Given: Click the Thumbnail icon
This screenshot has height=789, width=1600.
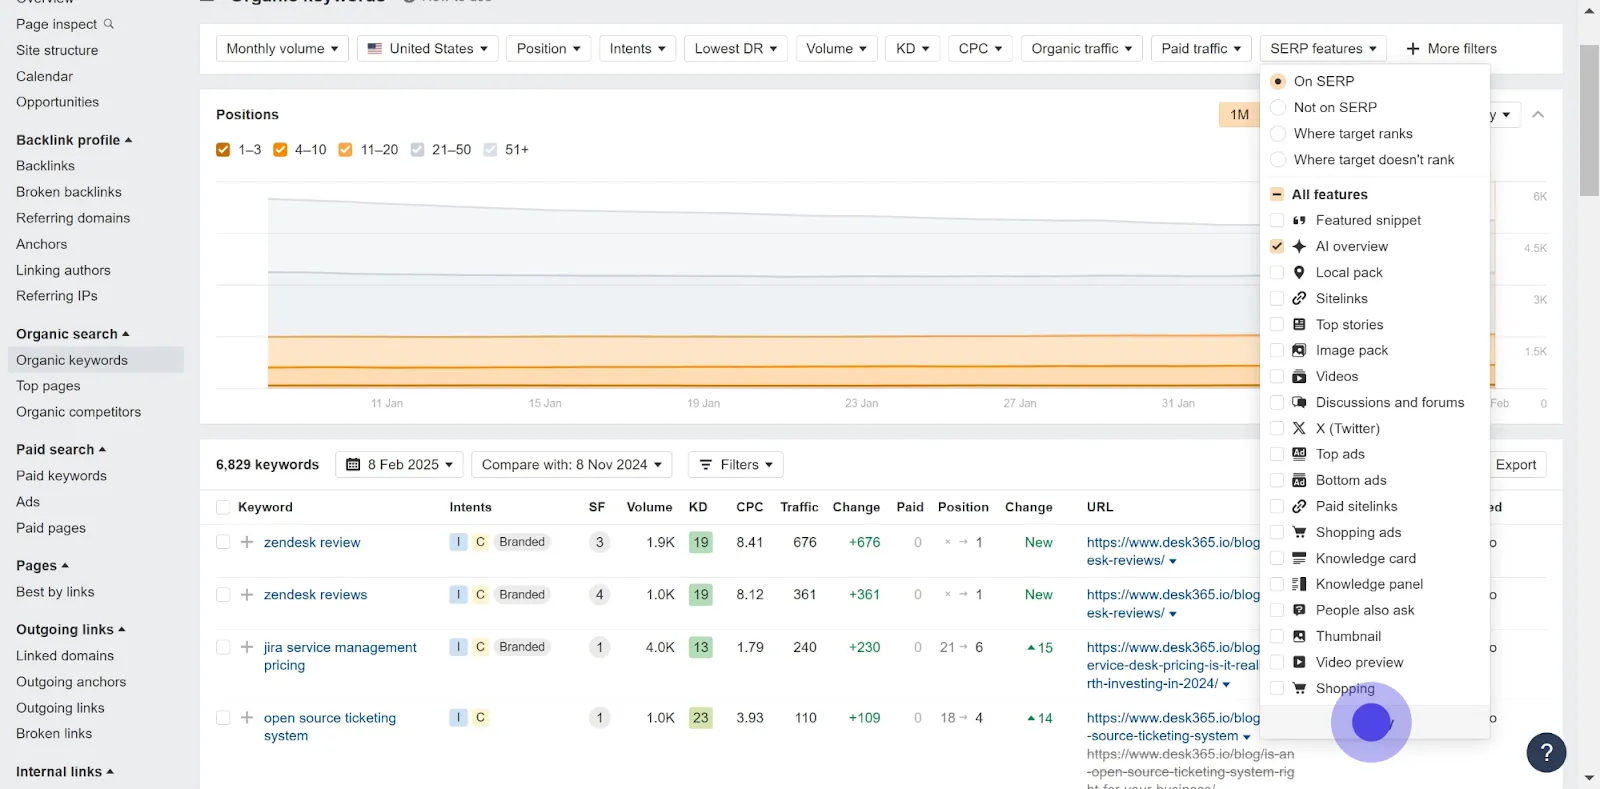Looking at the screenshot, I should pyautogui.click(x=1299, y=636).
